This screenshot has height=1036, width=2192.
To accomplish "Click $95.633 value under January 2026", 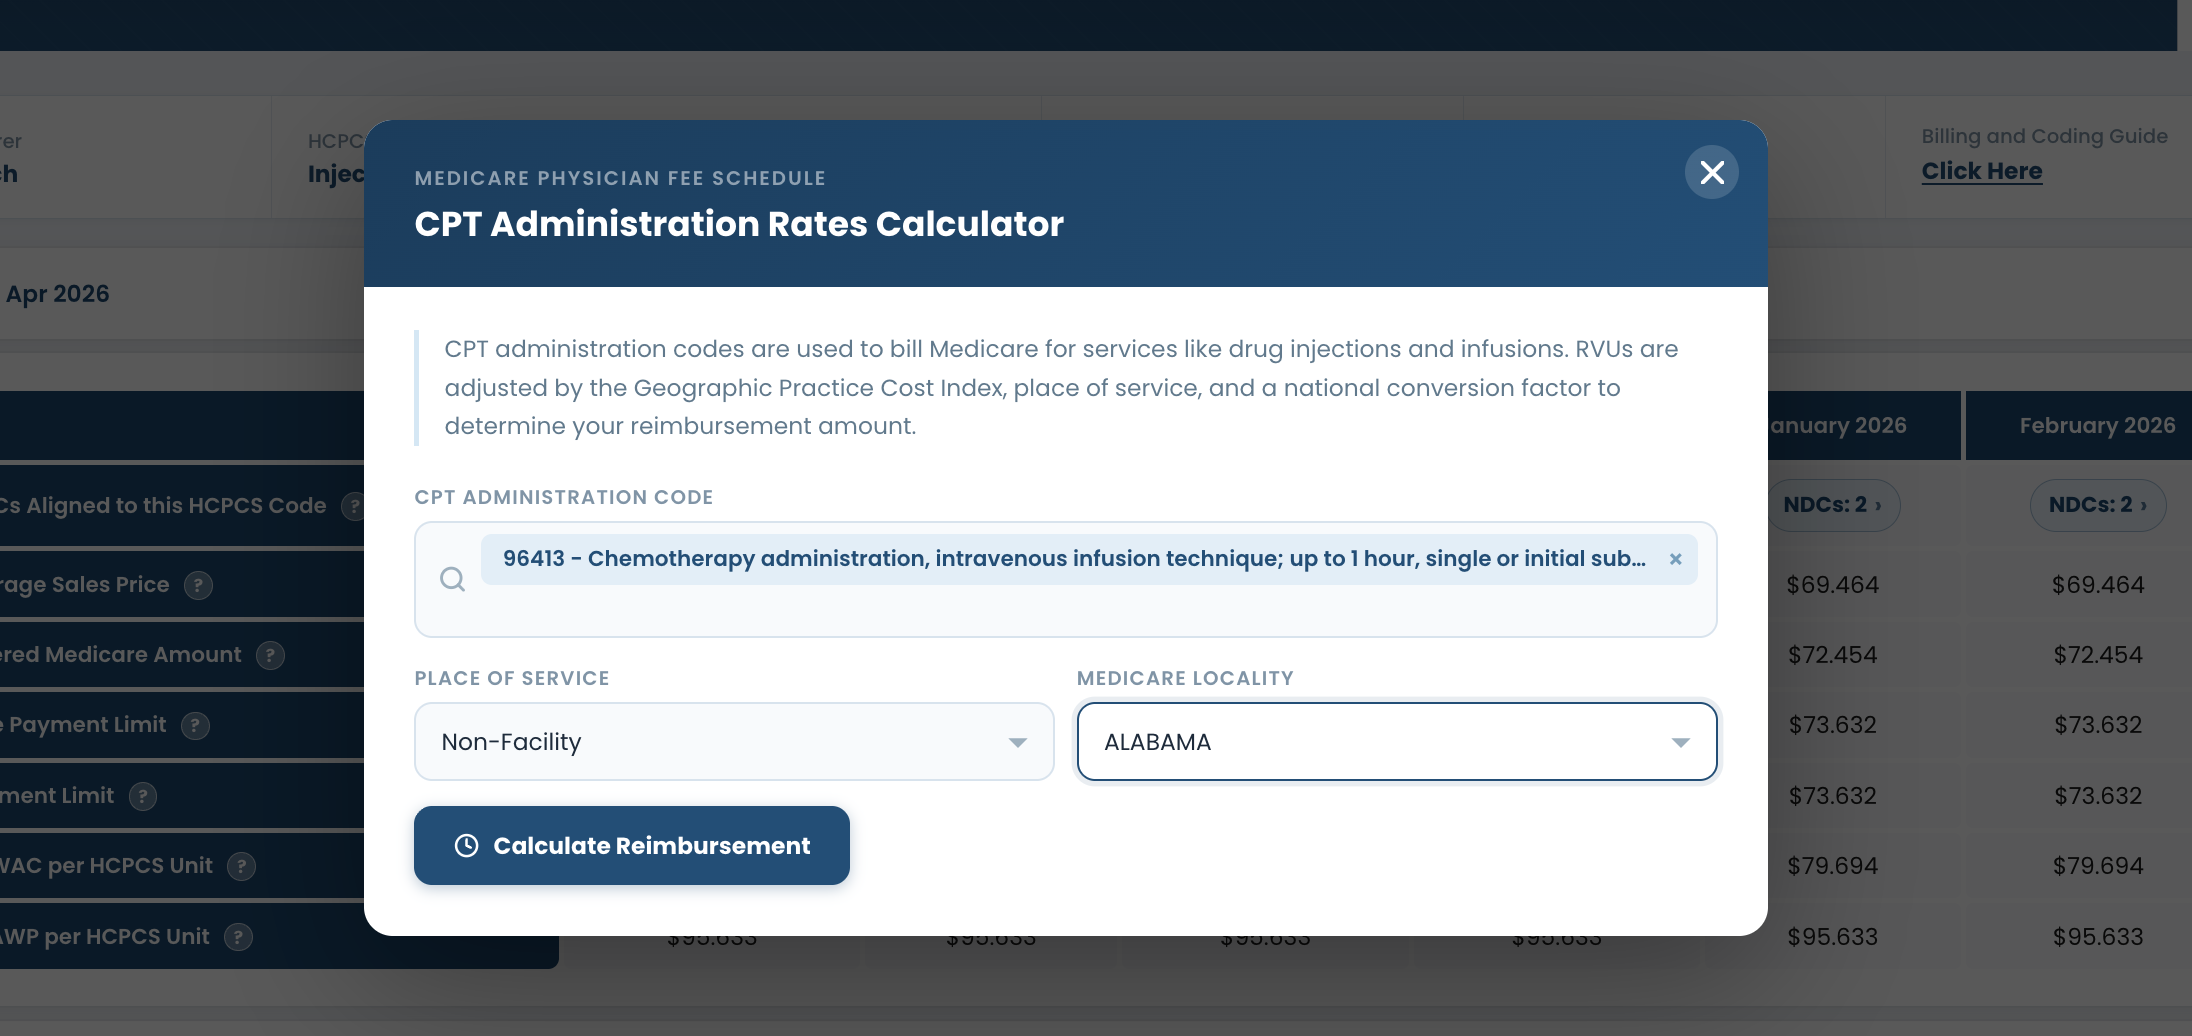I will pos(1832,937).
